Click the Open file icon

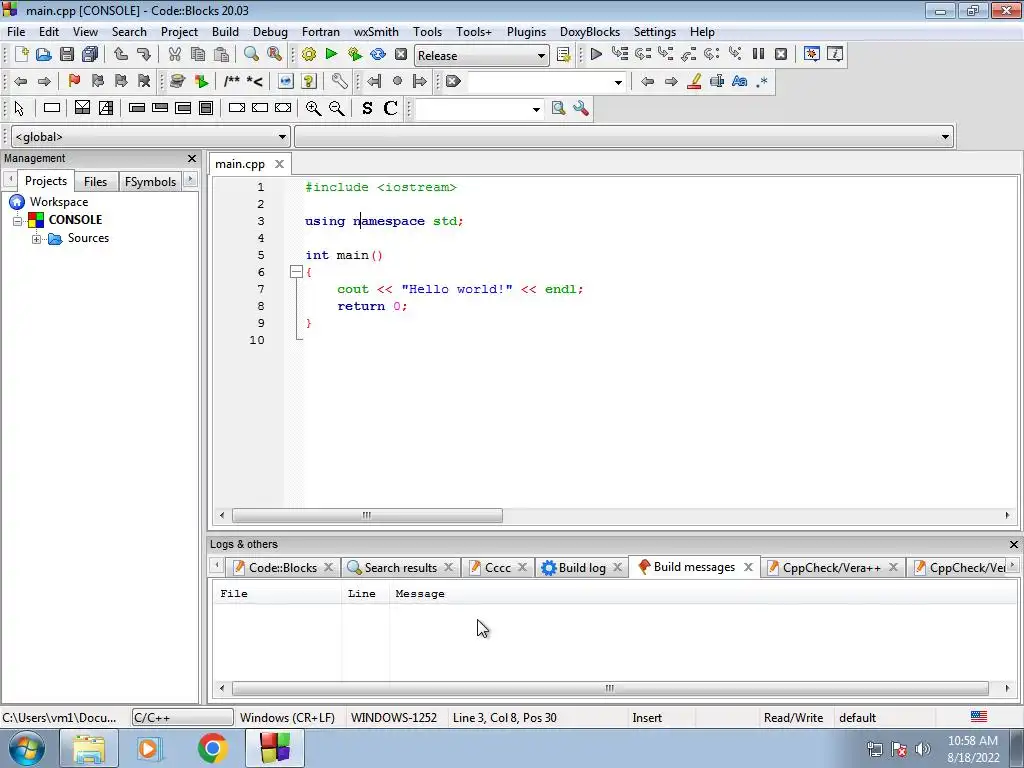pos(44,54)
